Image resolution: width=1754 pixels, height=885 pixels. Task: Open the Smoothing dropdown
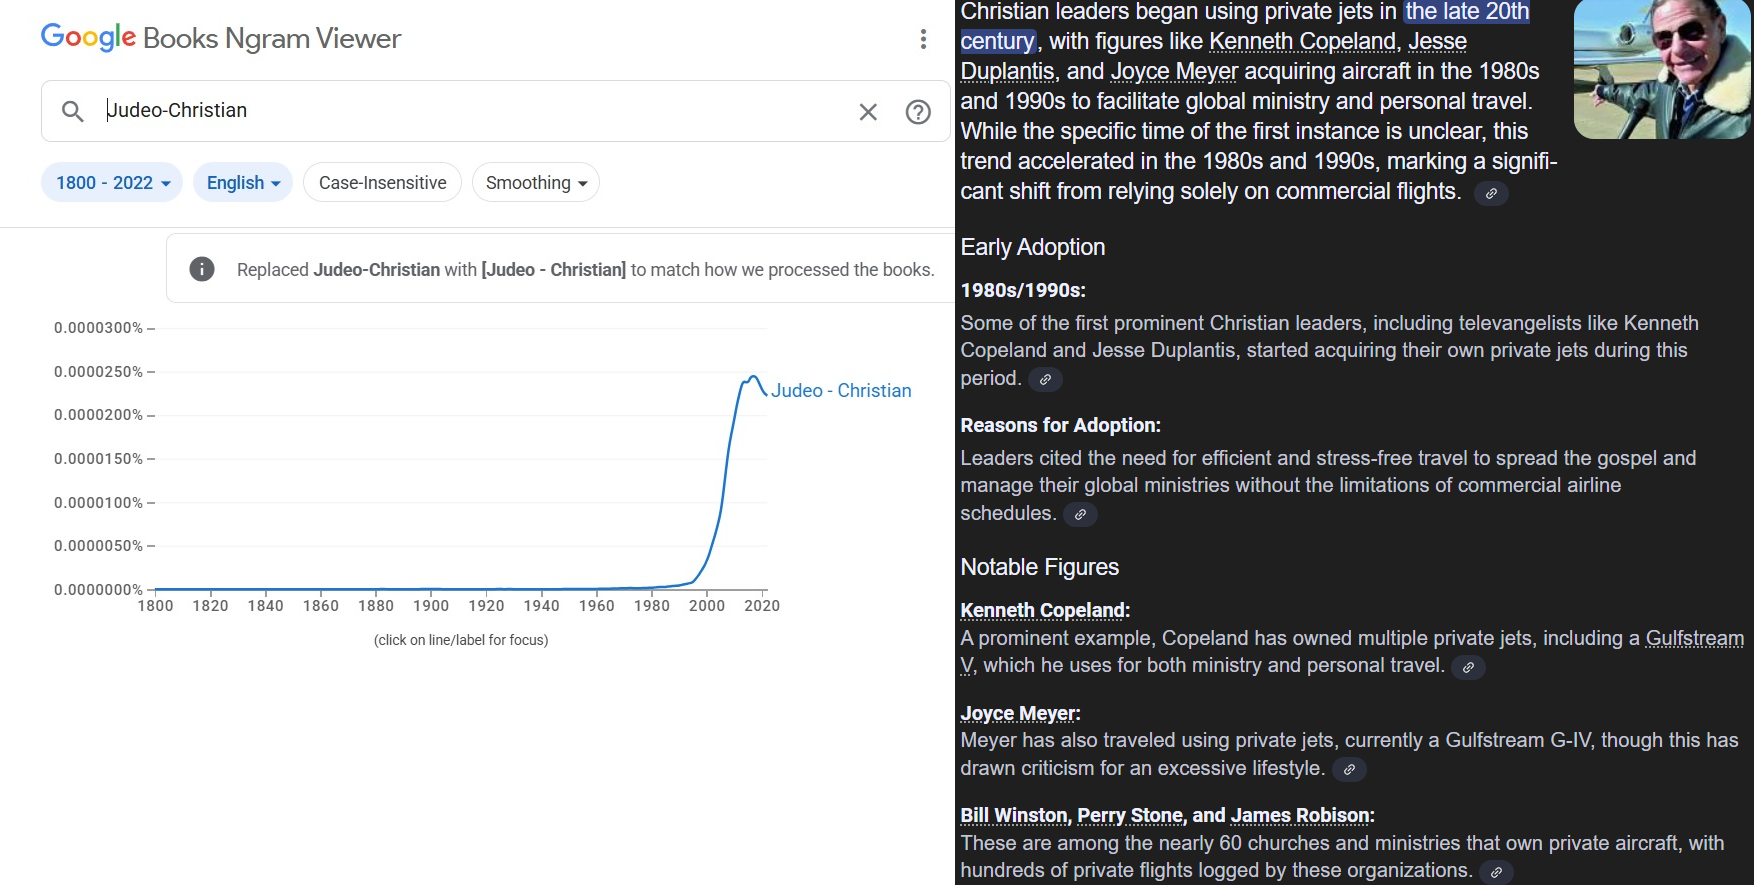point(536,183)
